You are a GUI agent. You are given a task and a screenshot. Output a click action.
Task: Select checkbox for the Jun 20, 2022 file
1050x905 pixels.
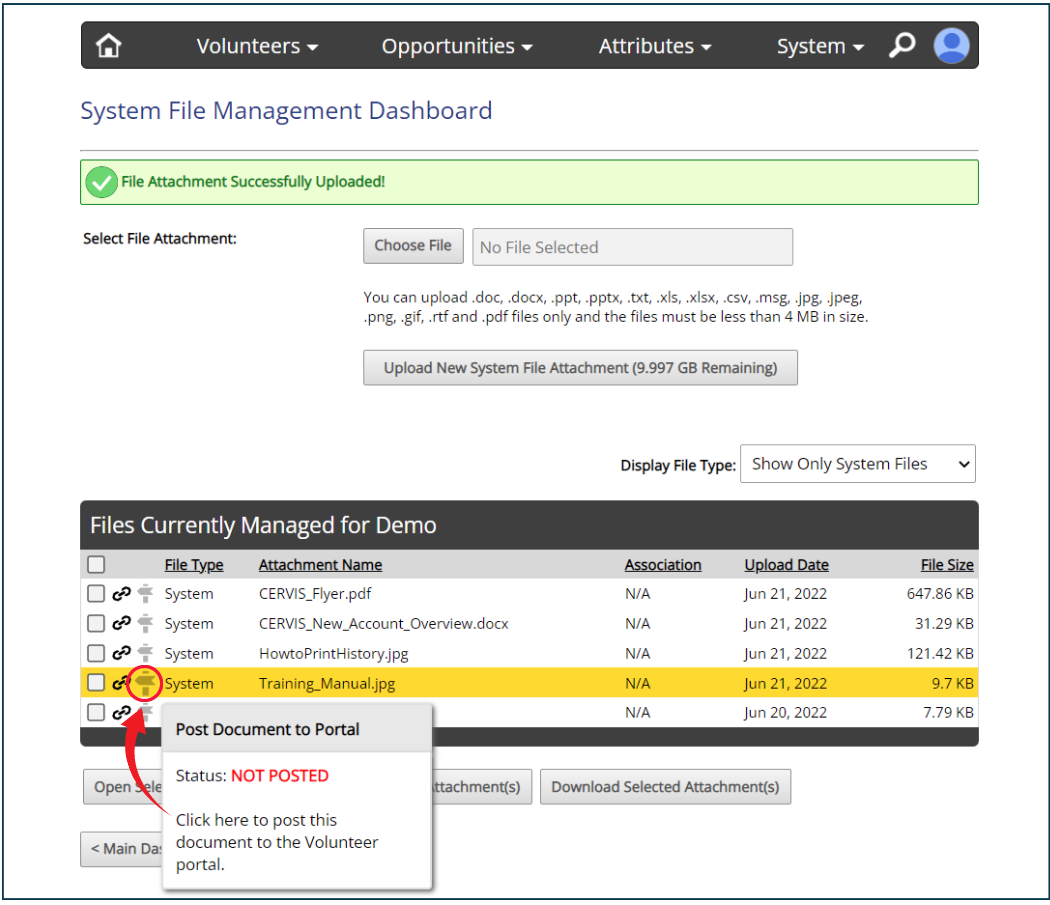pyautogui.click(x=96, y=712)
